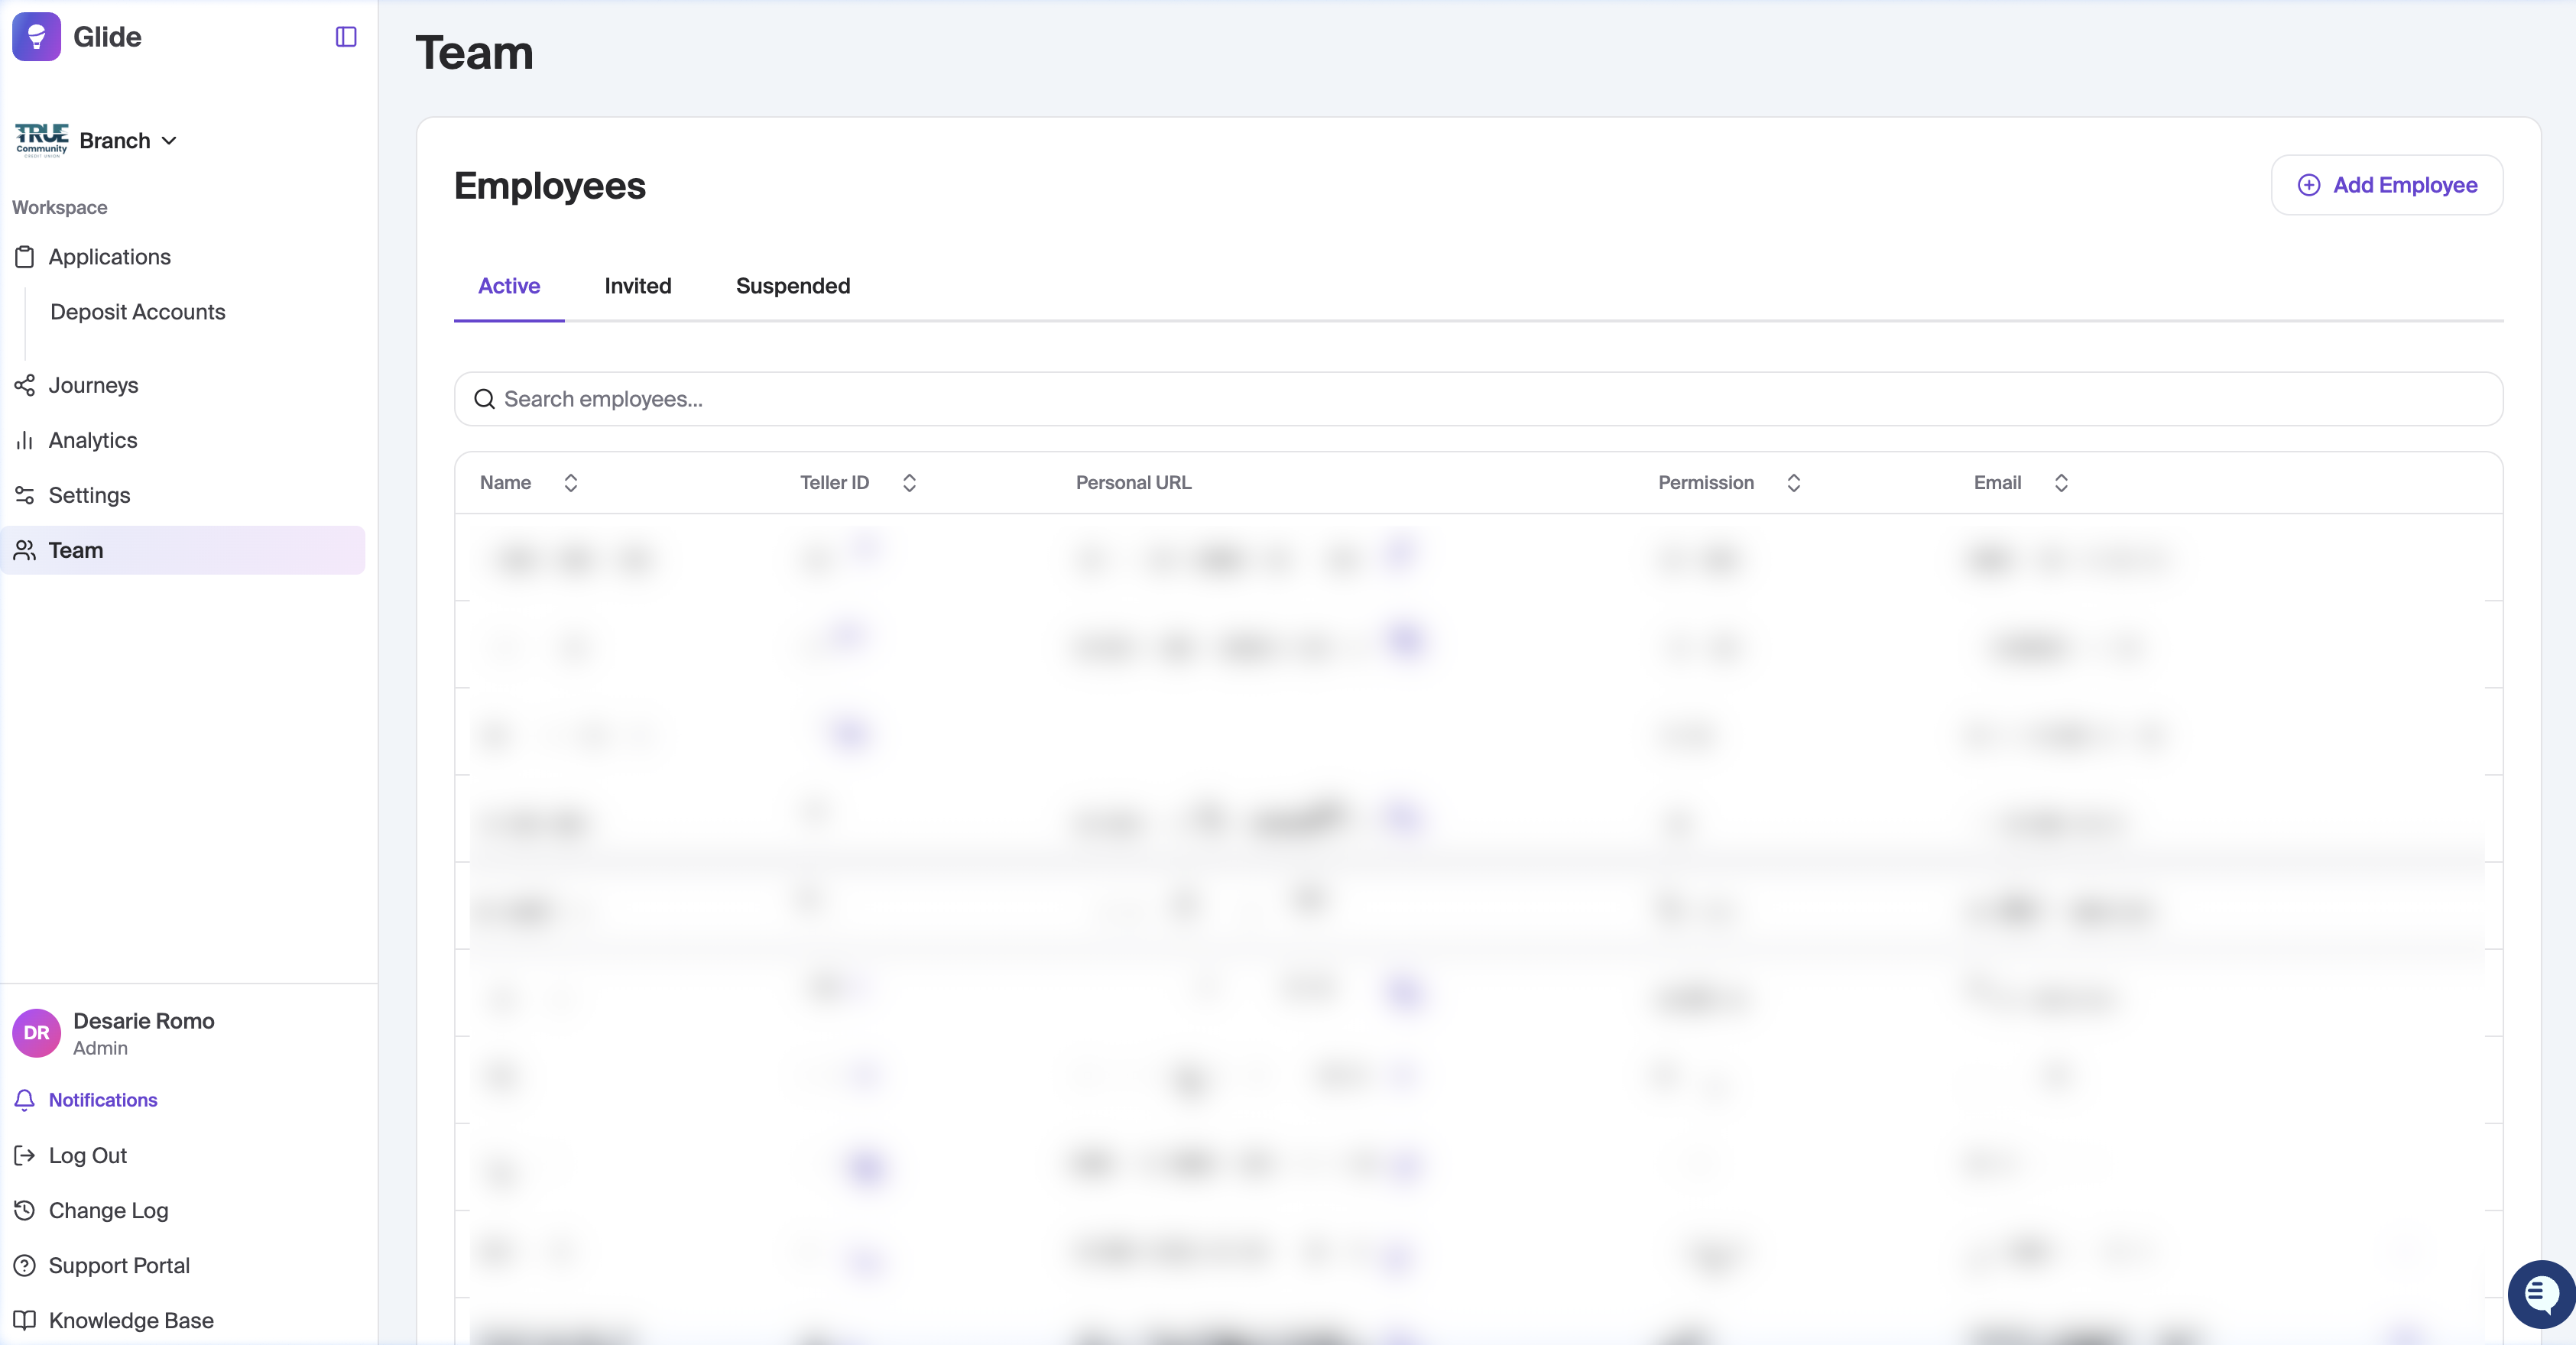The height and width of the screenshot is (1345, 2576).
Task: Switch to the Invited tab
Action: tap(638, 286)
